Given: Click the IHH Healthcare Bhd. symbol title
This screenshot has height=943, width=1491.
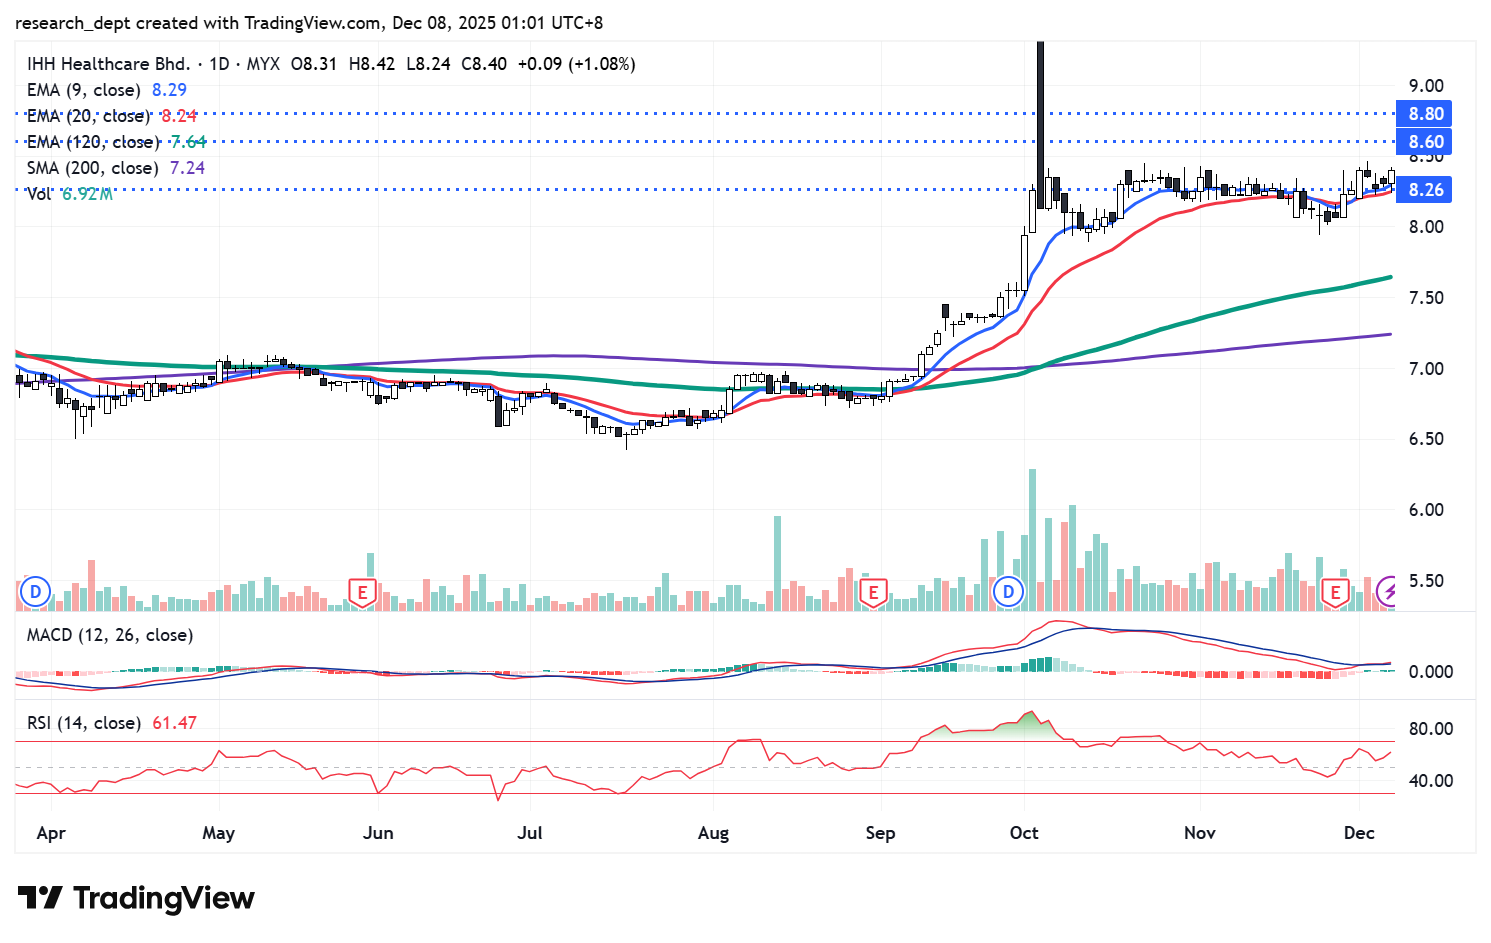Looking at the screenshot, I should pos(108,64).
